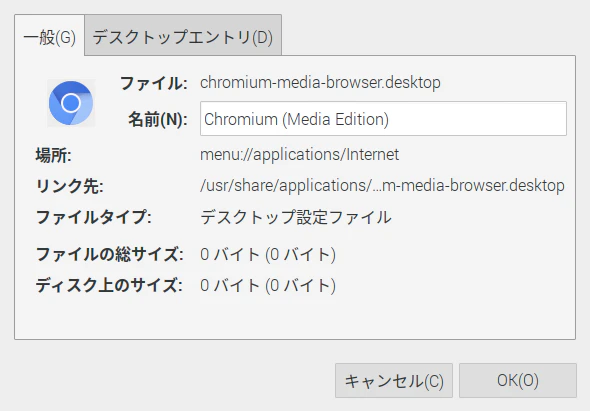Click the 場所: label

(x=53, y=155)
